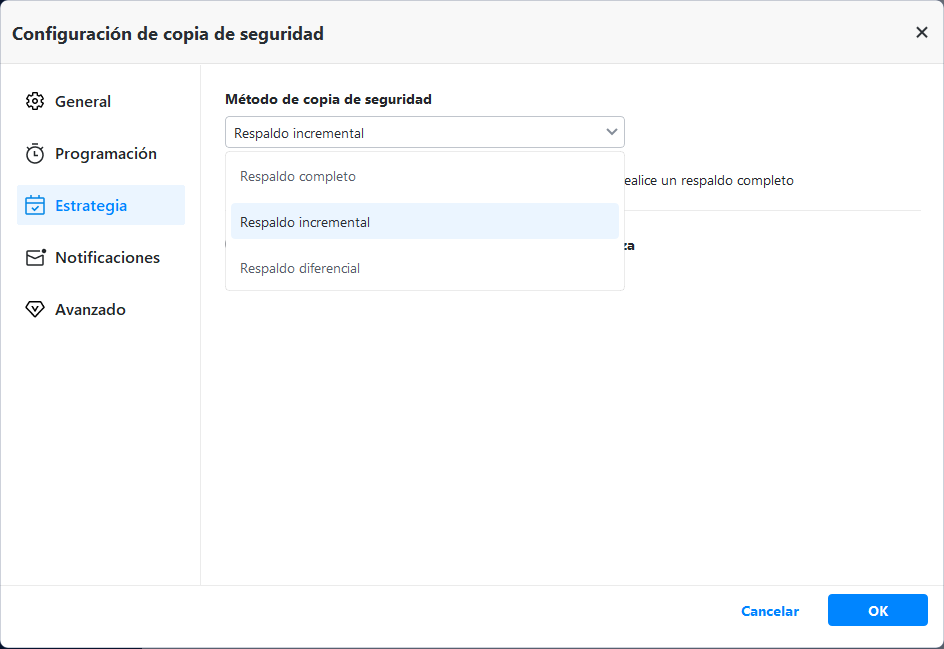Screen dimensions: 944x649
Task: Click the envelope icon for Notificaciones
Action: pos(35,258)
